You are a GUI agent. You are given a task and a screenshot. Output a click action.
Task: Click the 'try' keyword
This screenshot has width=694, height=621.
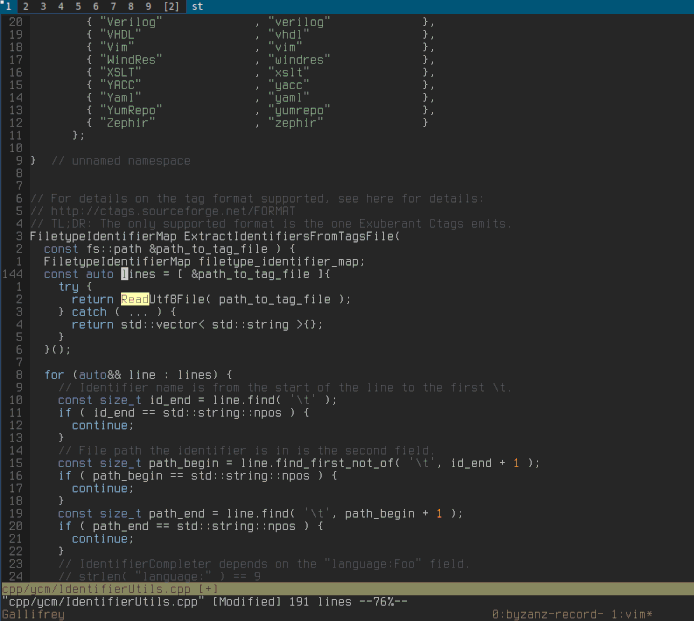coord(69,287)
